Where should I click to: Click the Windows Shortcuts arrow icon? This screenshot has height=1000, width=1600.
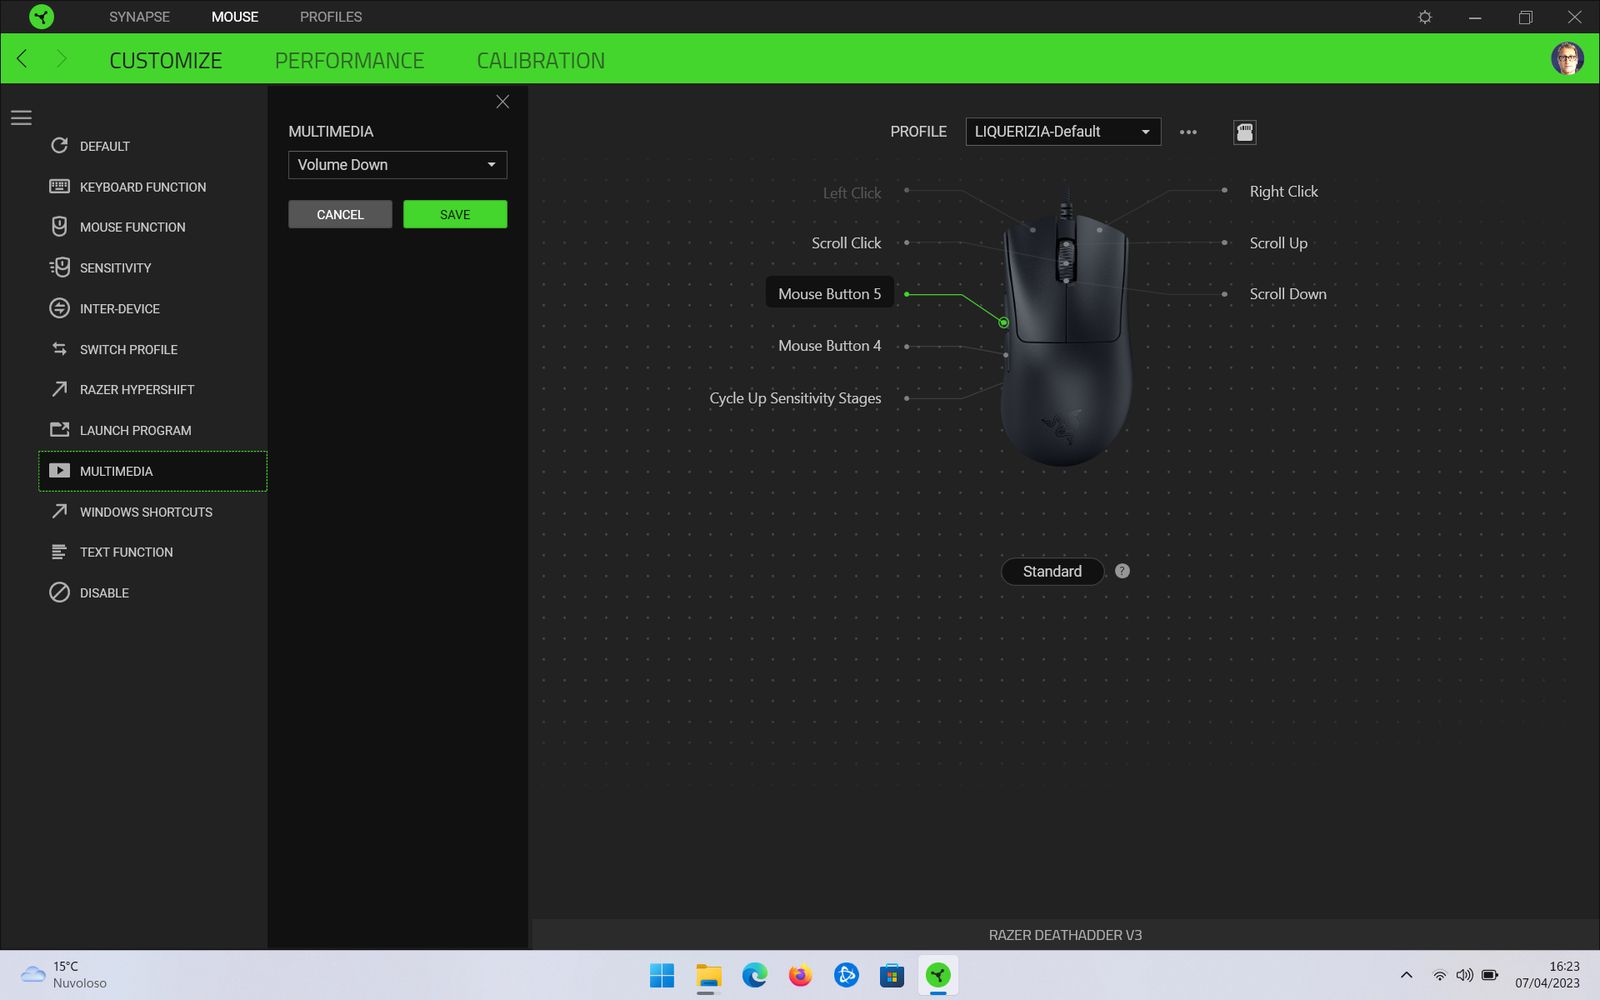click(59, 511)
